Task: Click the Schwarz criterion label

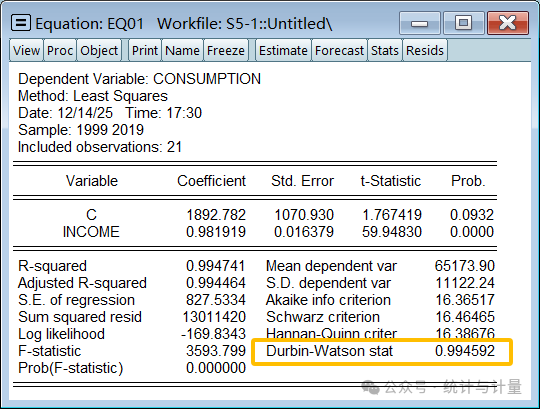Action: [323, 317]
